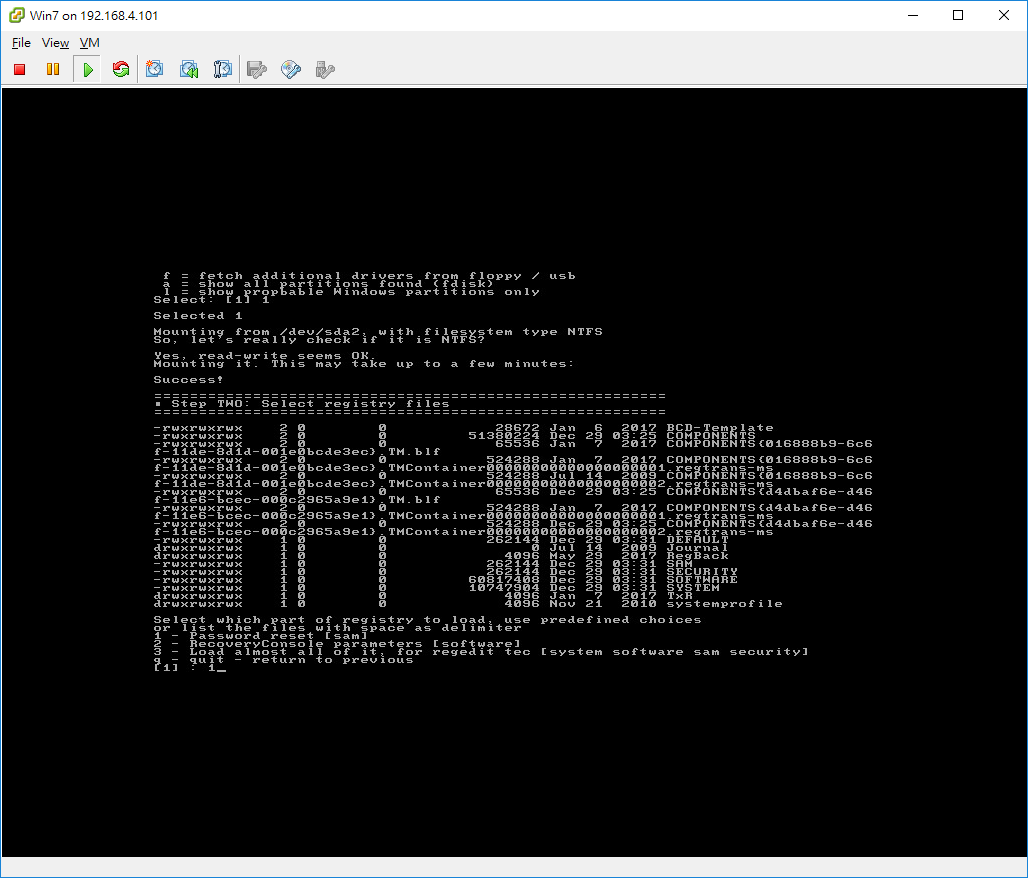Screen dimensions: 1028x878
Task: Click the floppy drive device icon
Action: tap(256, 69)
